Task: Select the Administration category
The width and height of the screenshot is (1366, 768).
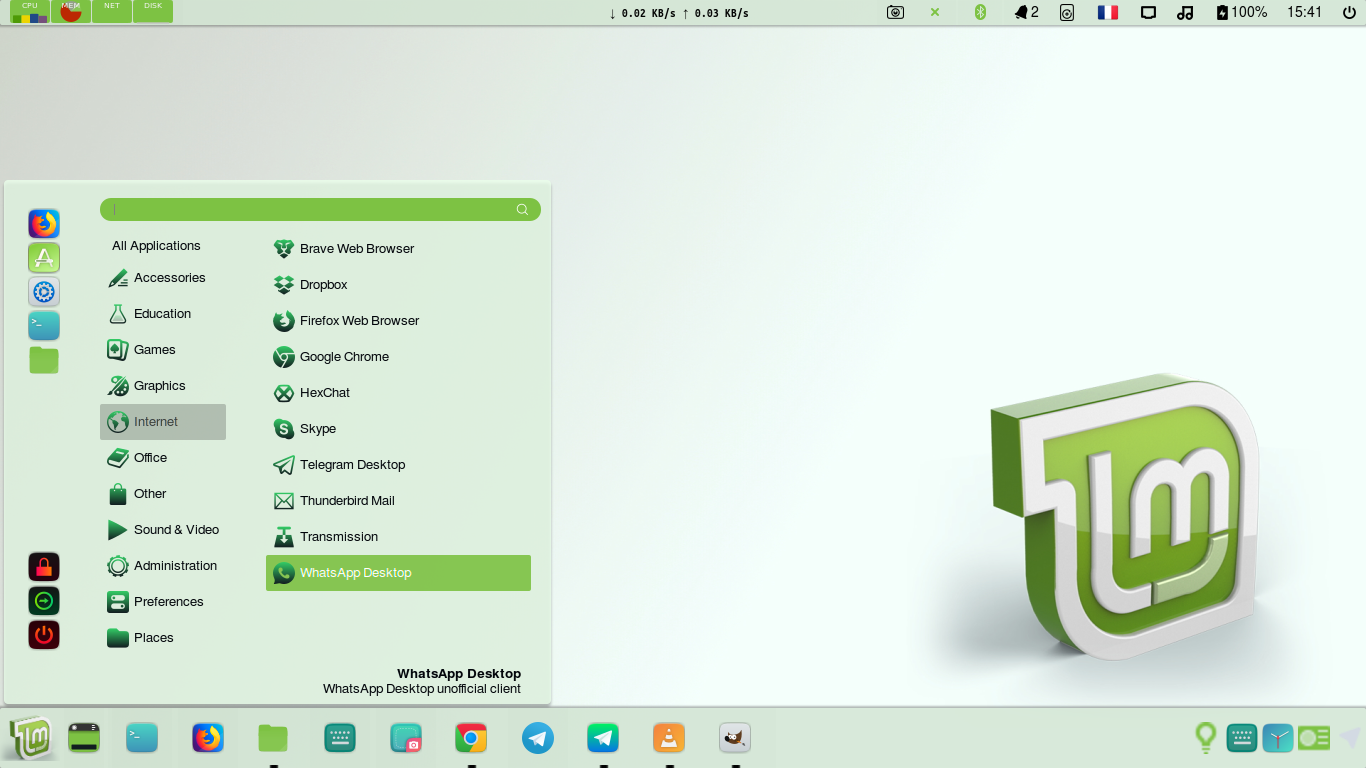Action: [163, 566]
